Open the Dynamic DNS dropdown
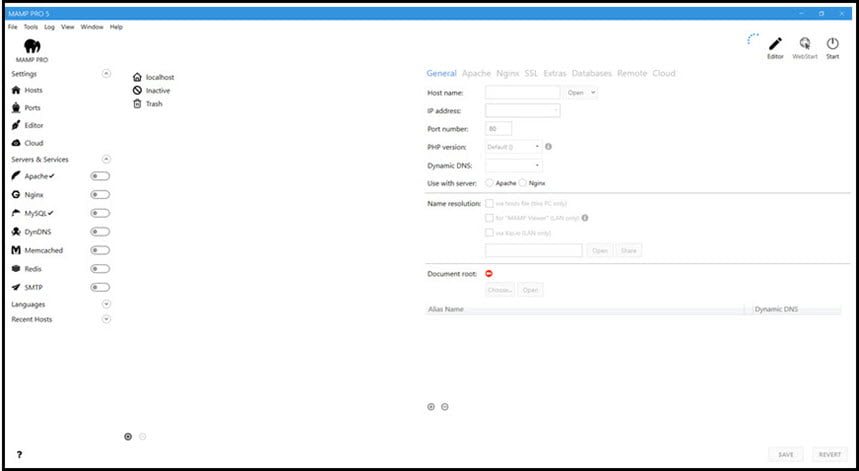This screenshot has height=471, width=859. coord(513,165)
